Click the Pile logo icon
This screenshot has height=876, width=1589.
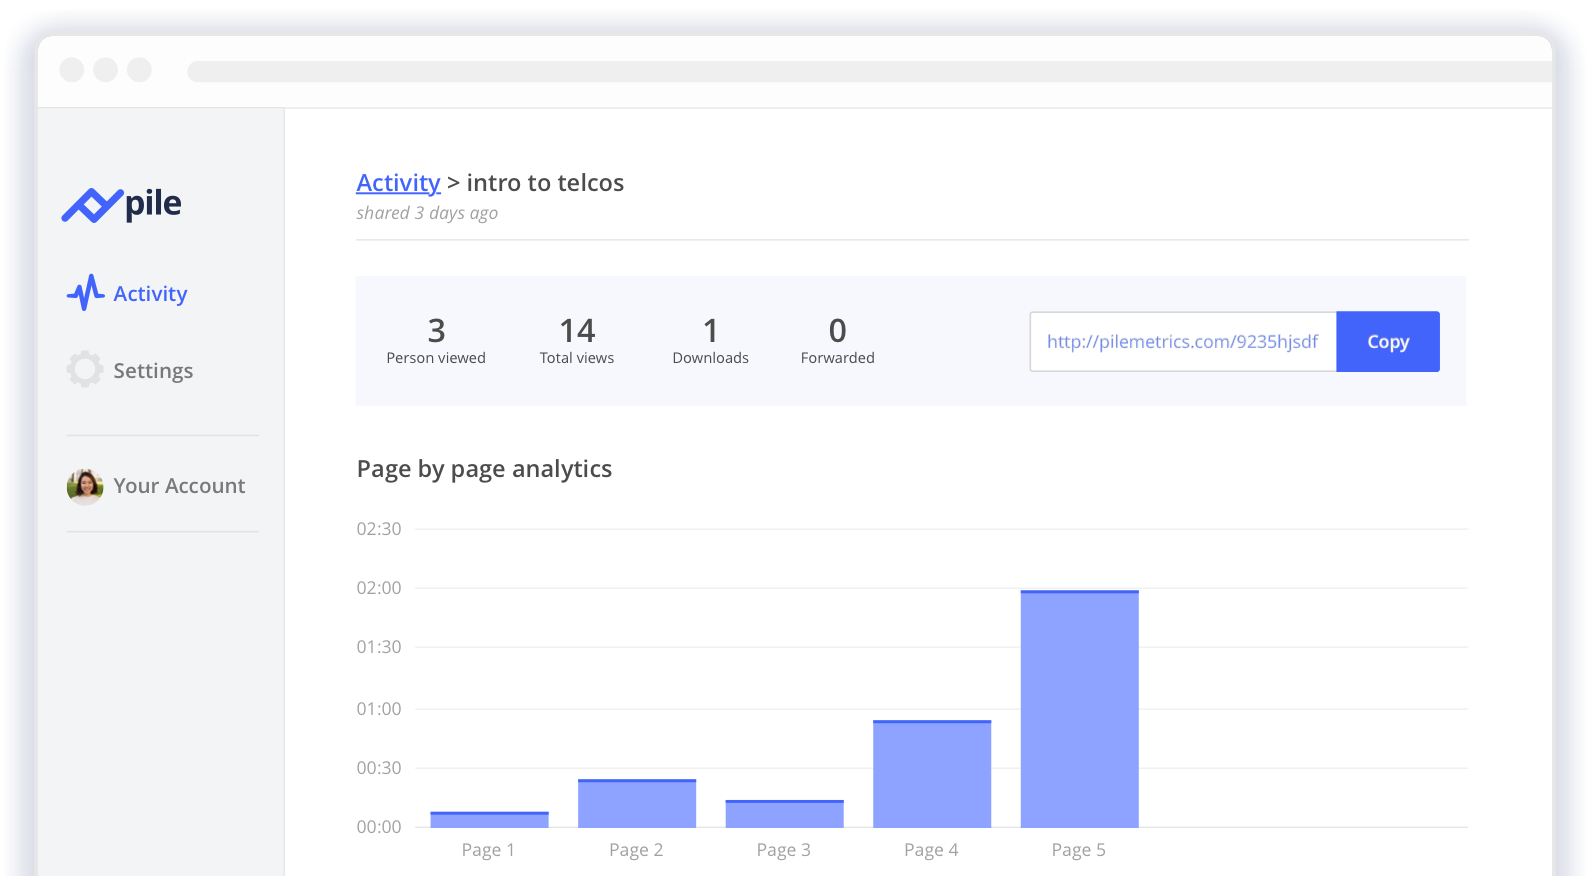coord(91,205)
